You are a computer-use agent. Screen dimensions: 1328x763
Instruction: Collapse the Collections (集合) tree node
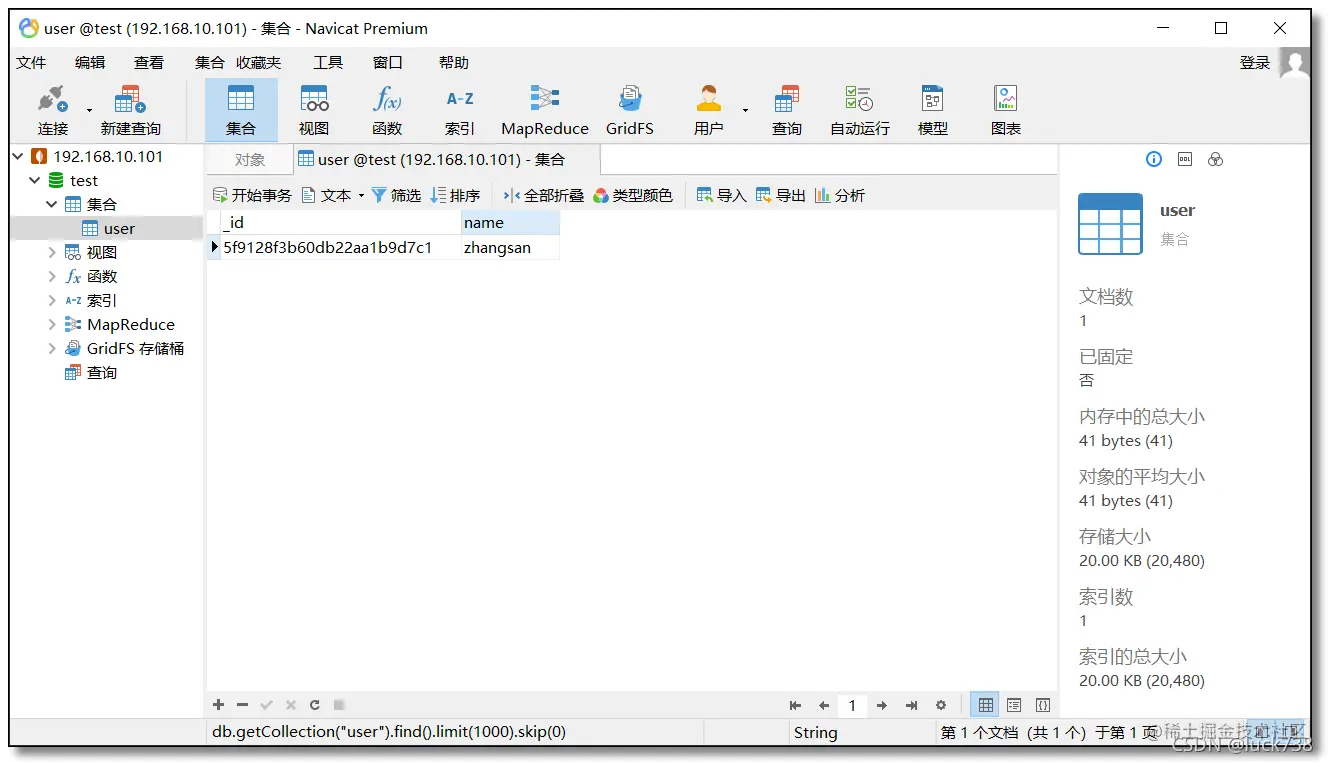click(52, 204)
